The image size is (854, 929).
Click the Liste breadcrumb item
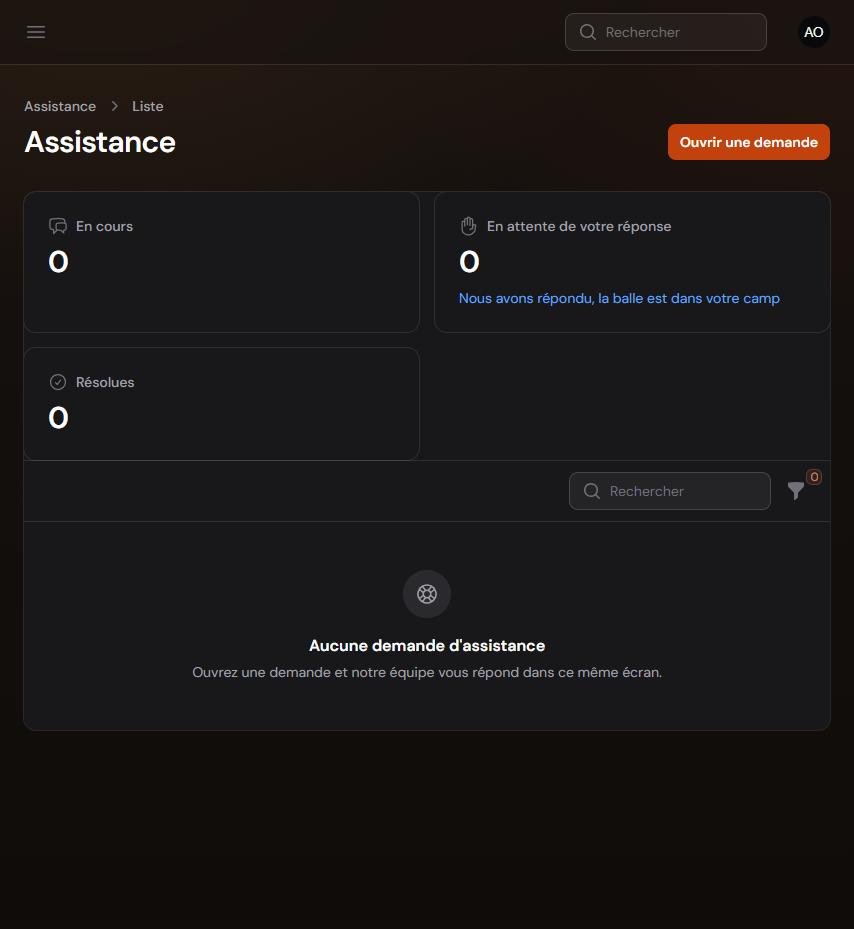(148, 106)
